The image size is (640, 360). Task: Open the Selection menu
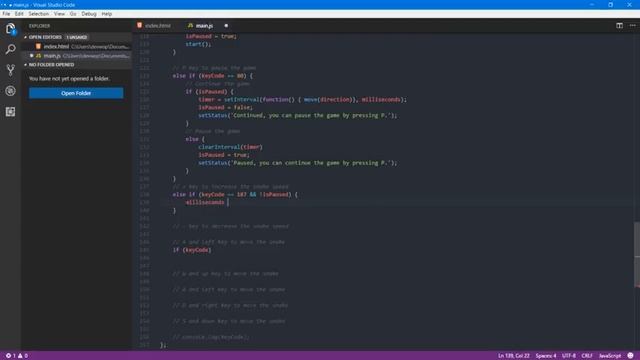coord(39,14)
